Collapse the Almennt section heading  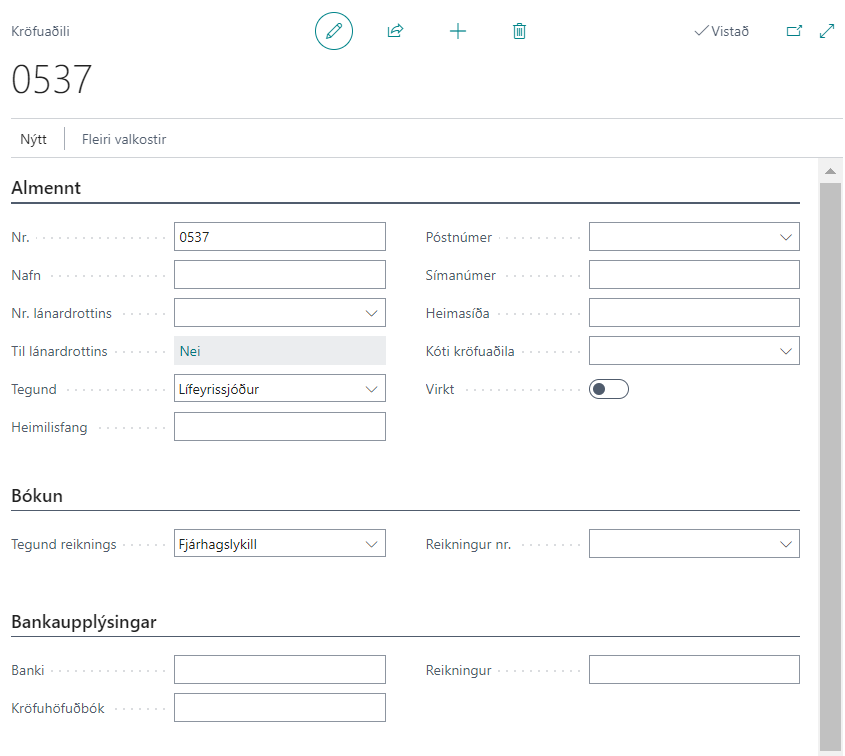46,188
